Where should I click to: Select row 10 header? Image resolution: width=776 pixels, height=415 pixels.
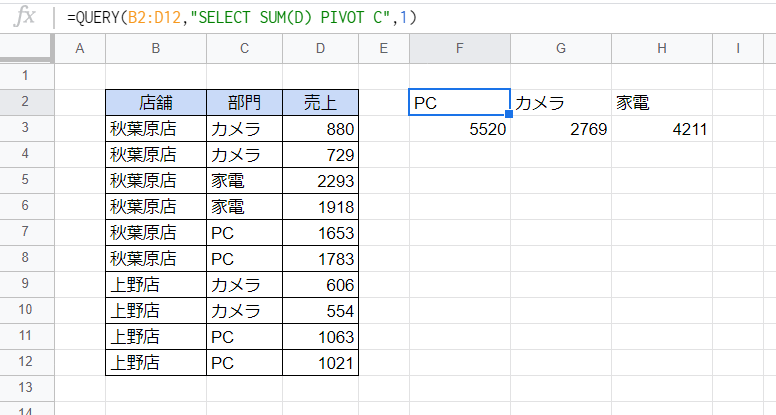pyautogui.click(x=25, y=310)
